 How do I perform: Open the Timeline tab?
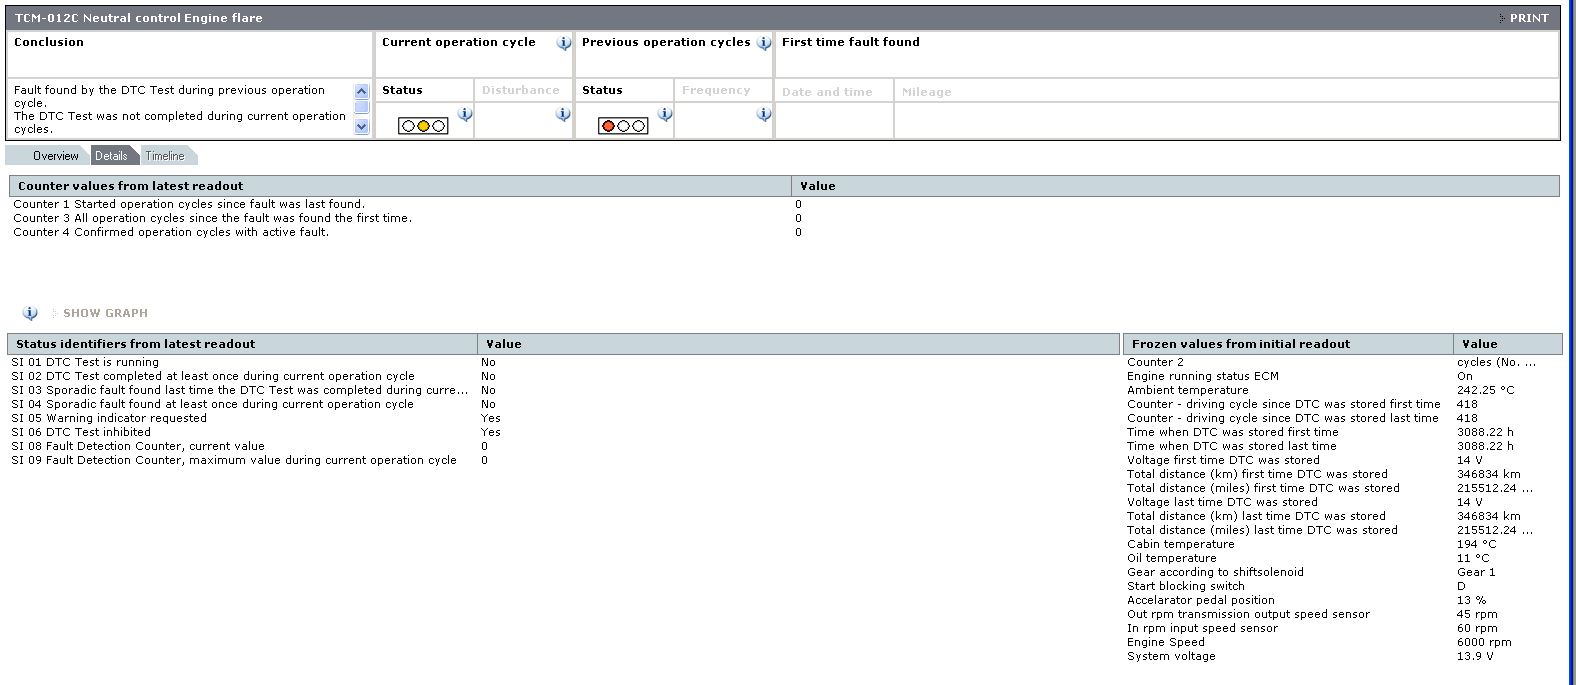coord(165,156)
